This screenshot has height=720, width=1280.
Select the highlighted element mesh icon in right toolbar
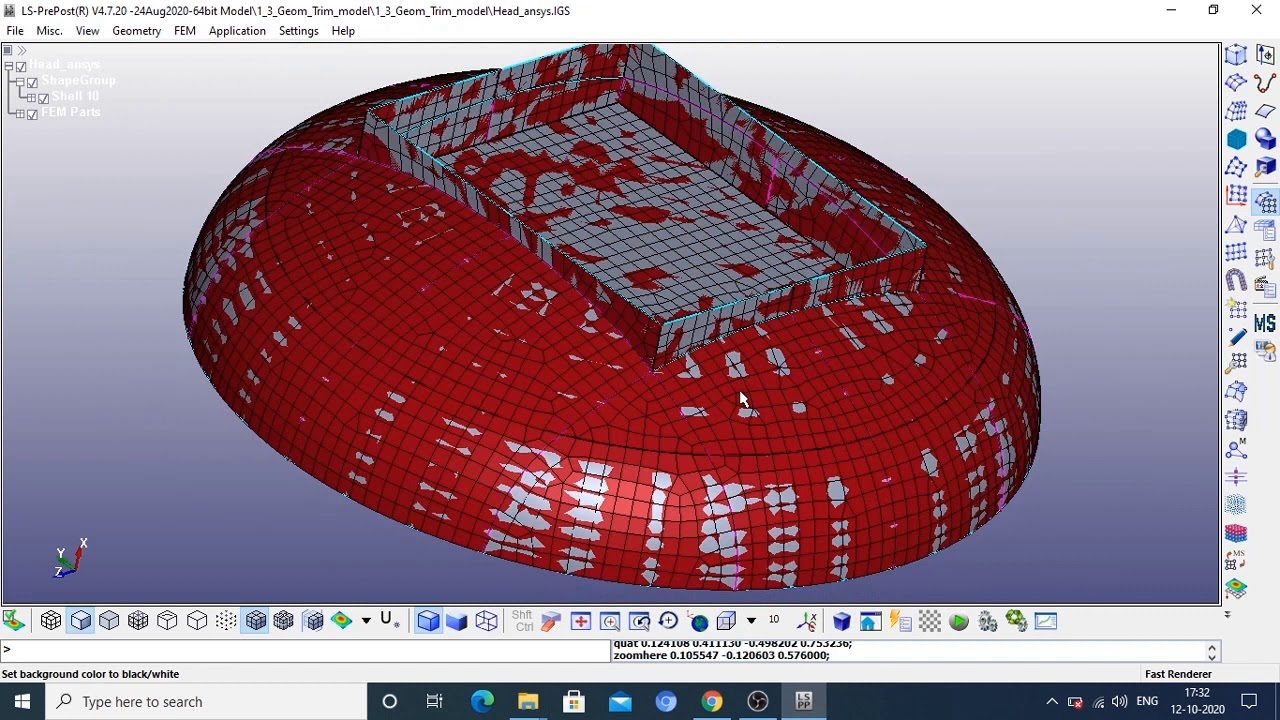point(1265,202)
